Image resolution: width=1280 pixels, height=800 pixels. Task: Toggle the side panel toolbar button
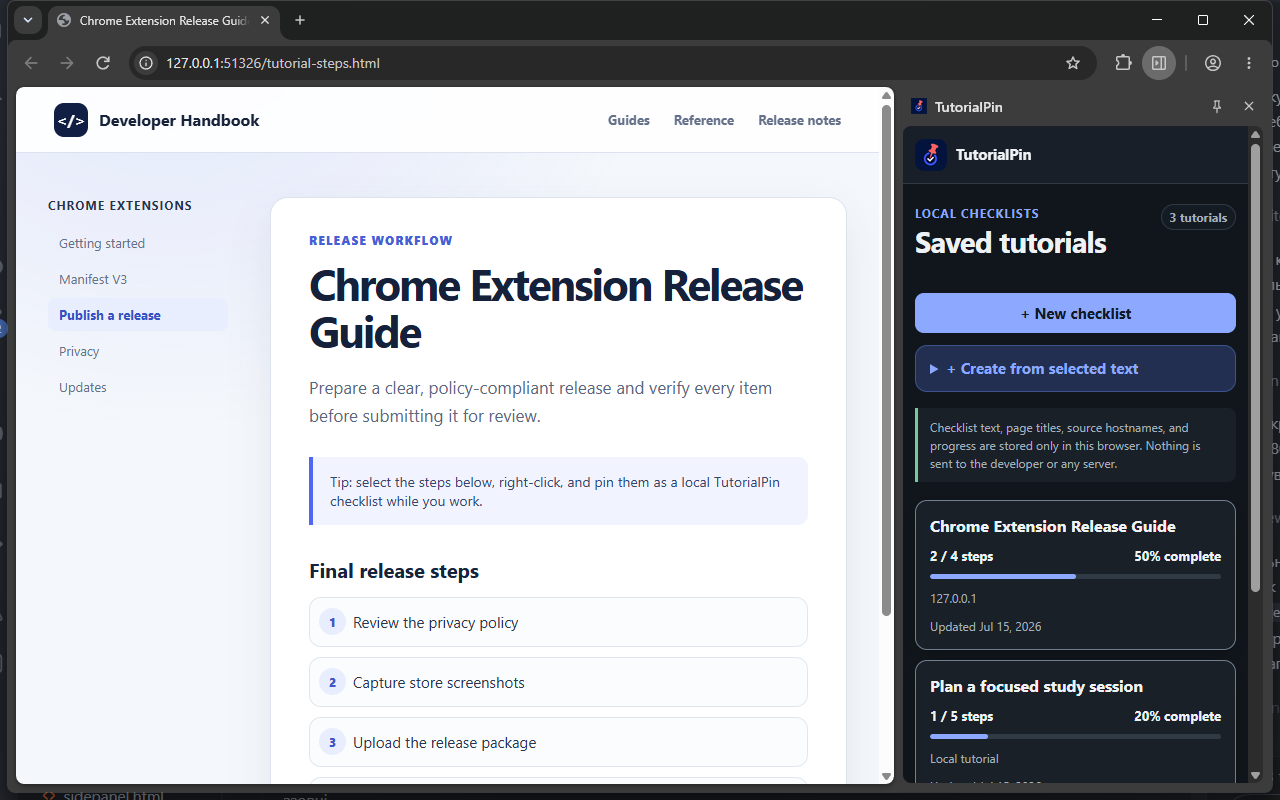pos(1159,63)
